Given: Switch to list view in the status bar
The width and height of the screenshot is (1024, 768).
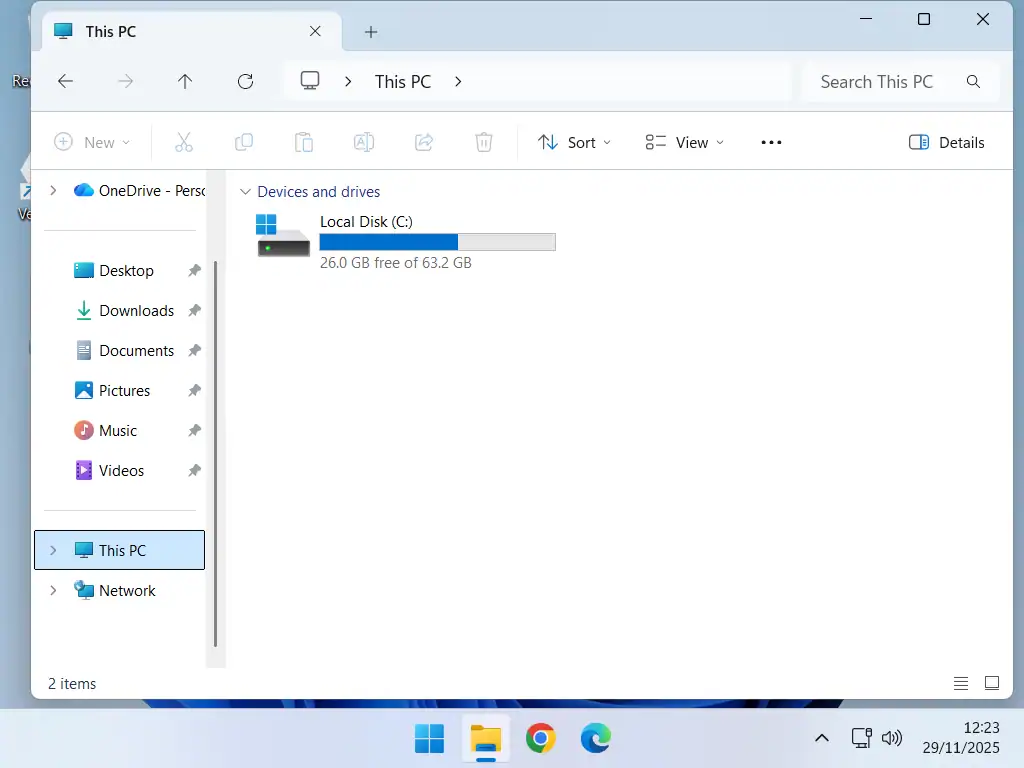Looking at the screenshot, I should pos(960,683).
